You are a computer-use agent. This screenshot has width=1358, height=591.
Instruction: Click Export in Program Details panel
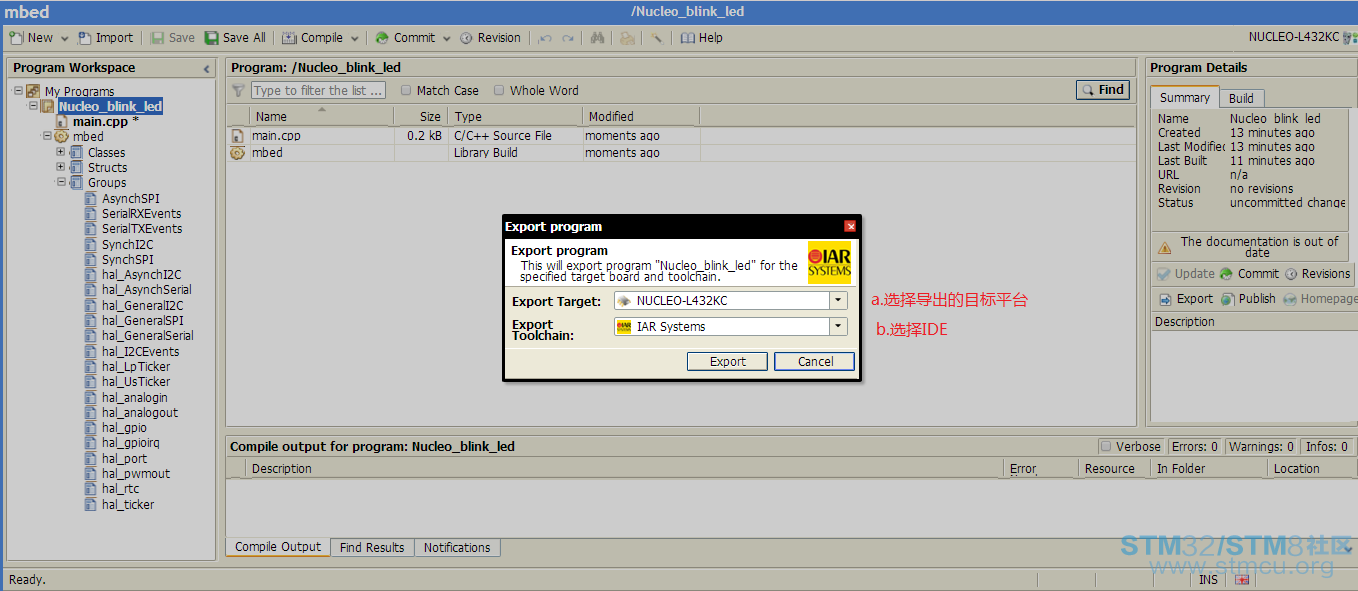click(1186, 299)
